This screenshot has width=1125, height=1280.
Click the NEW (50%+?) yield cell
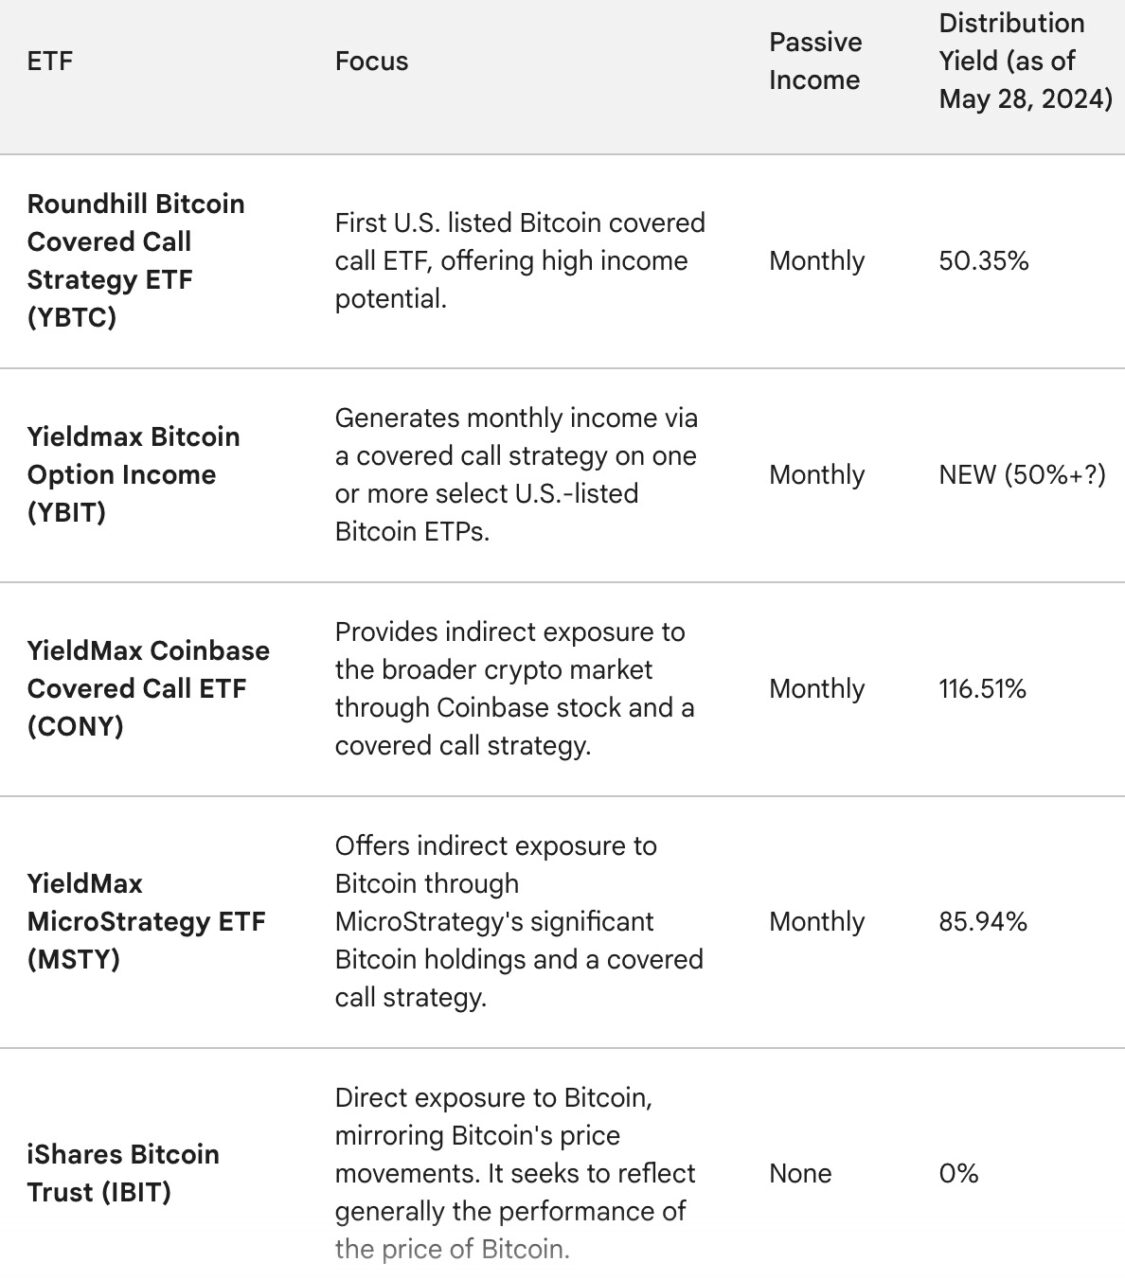coord(1022,475)
